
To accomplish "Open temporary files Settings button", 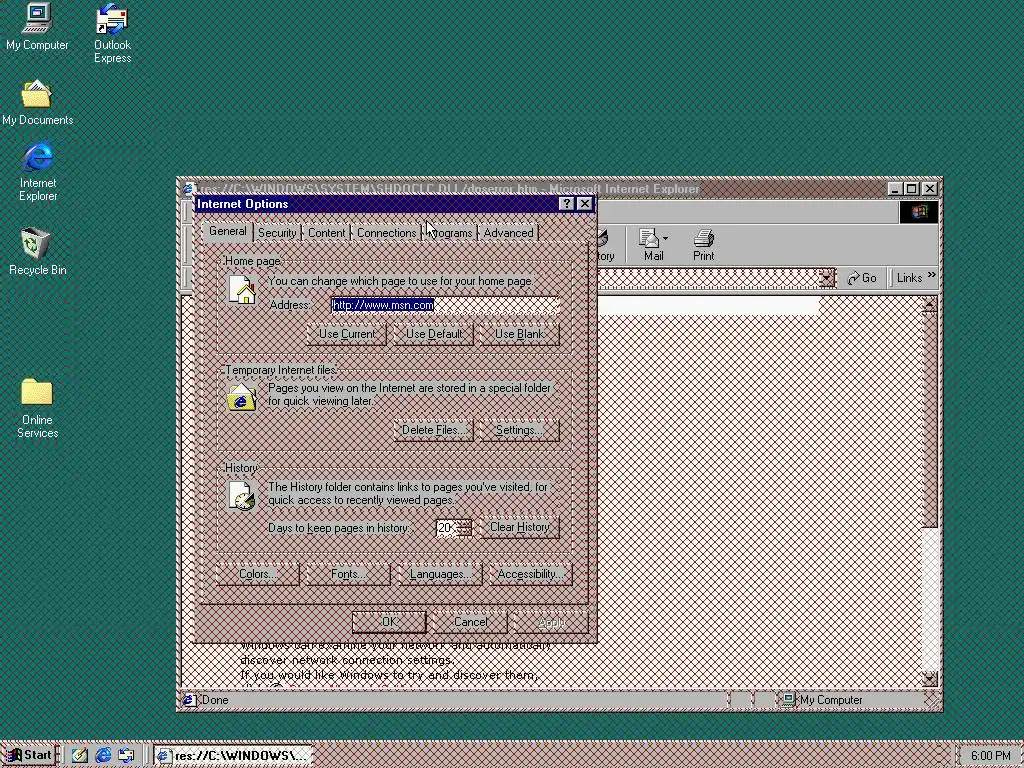I will coord(519,430).
